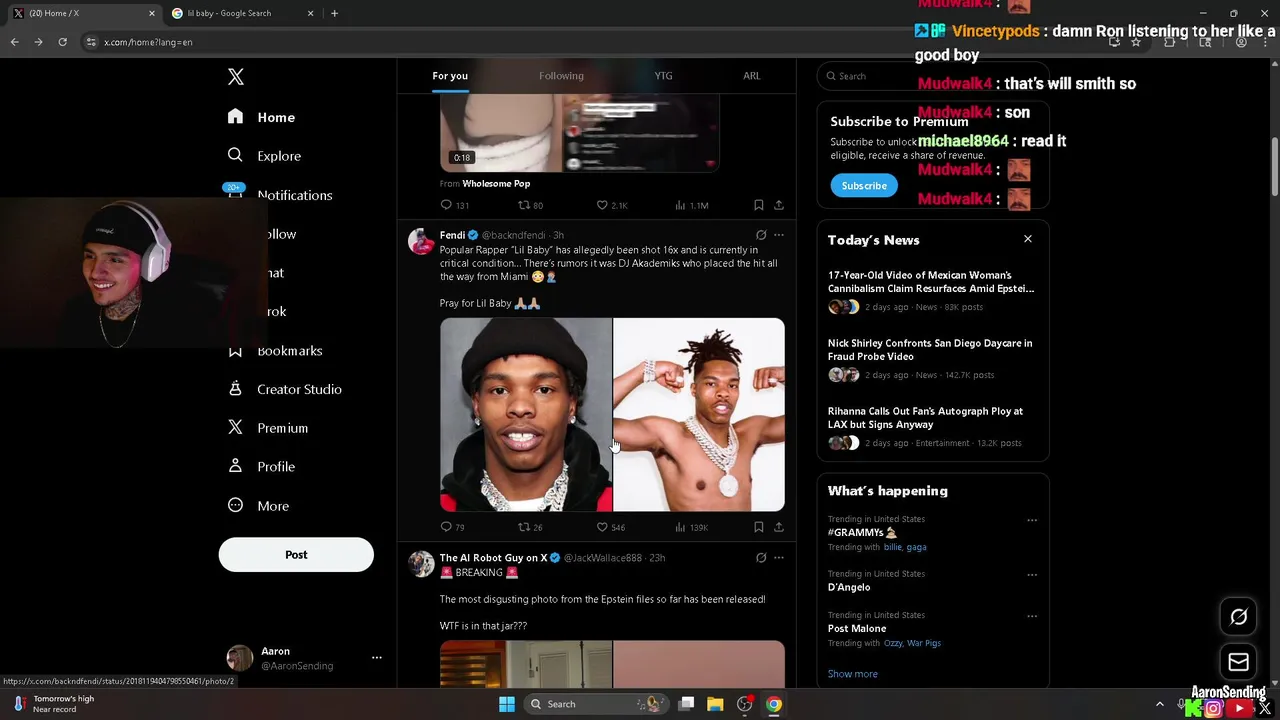Like the Fendi post heart icon
The width and height of the screenshot is (1280, 720).
point(602,527)
